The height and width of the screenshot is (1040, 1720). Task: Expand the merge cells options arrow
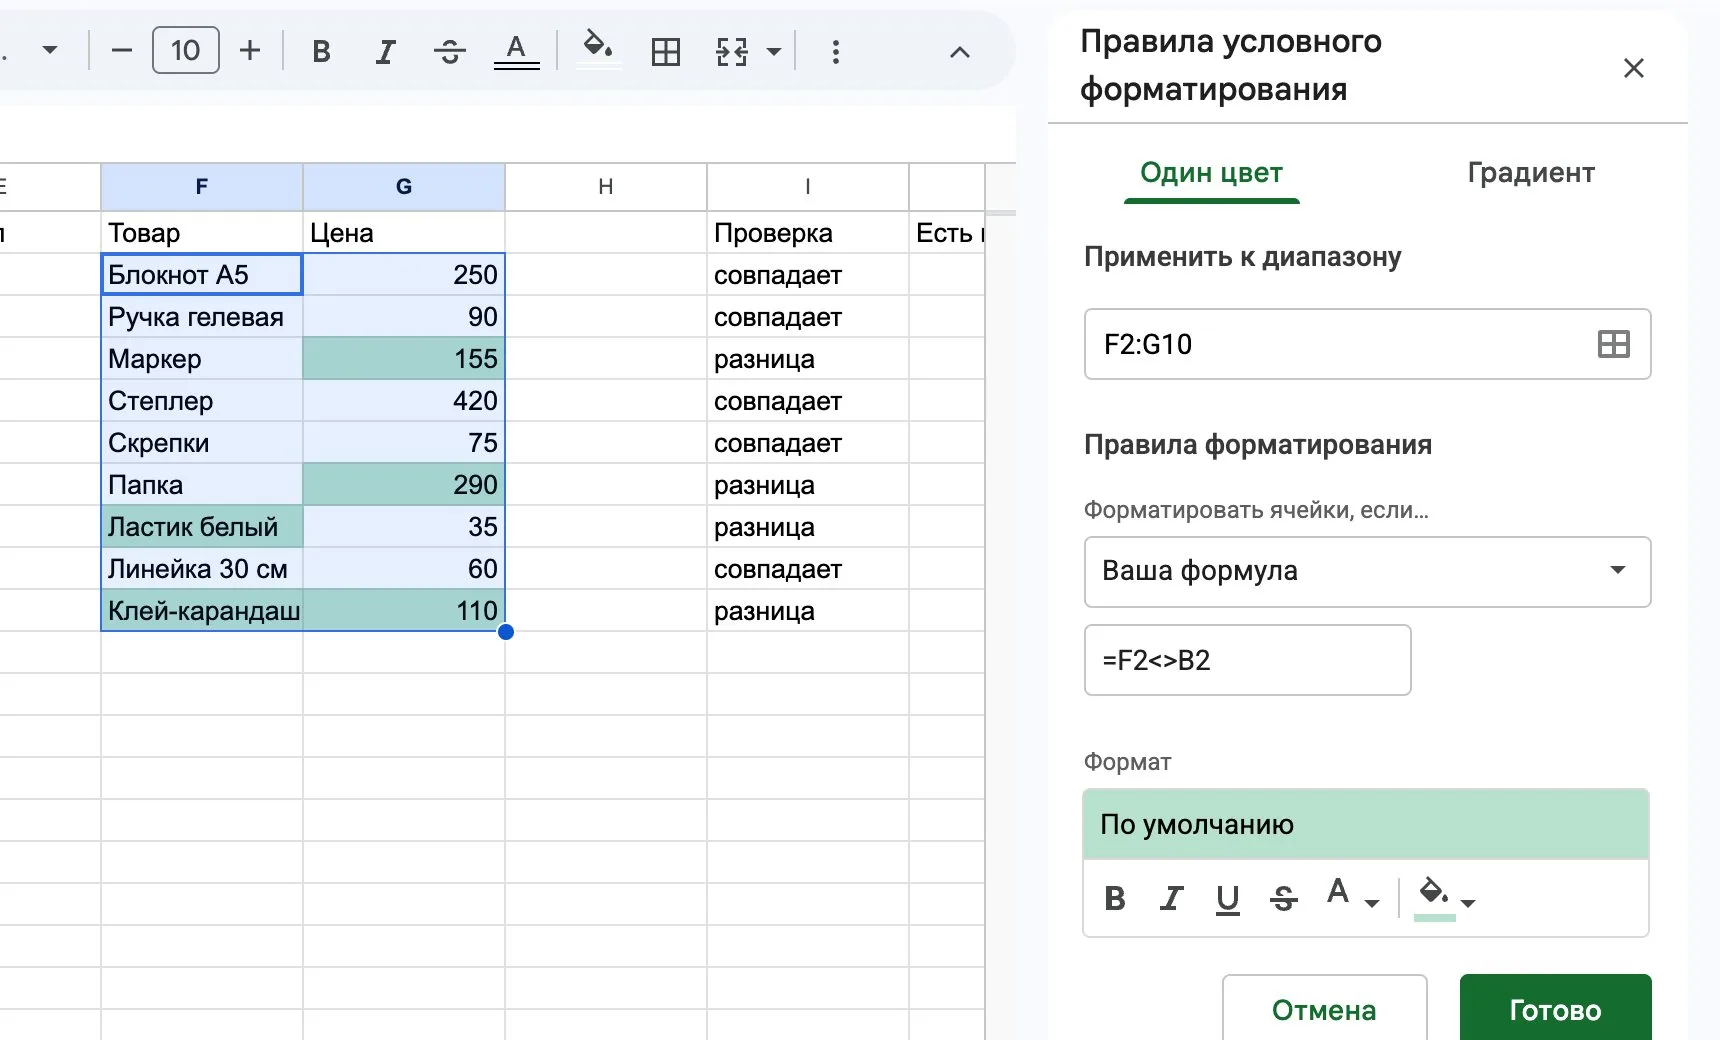point(773,51)
